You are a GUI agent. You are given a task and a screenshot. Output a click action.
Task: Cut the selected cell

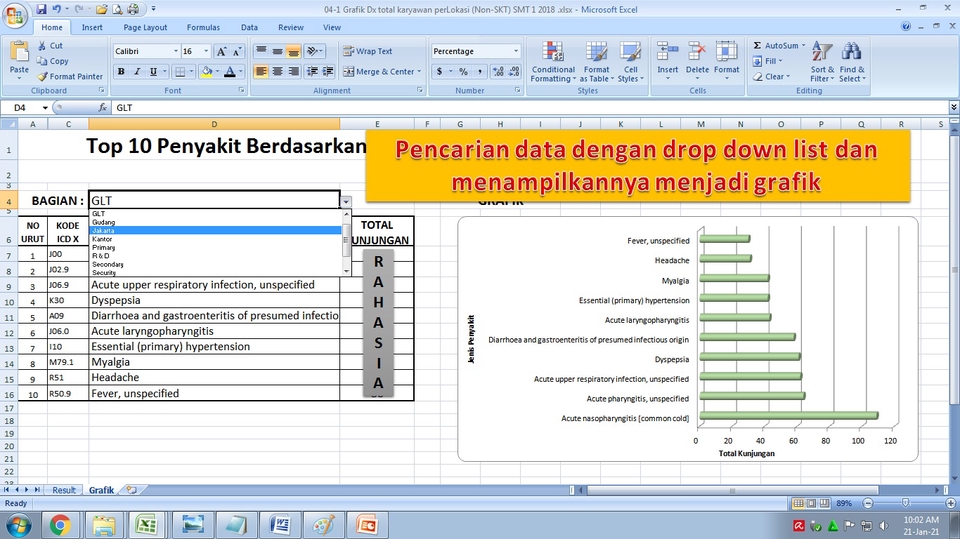coord(50,46)
